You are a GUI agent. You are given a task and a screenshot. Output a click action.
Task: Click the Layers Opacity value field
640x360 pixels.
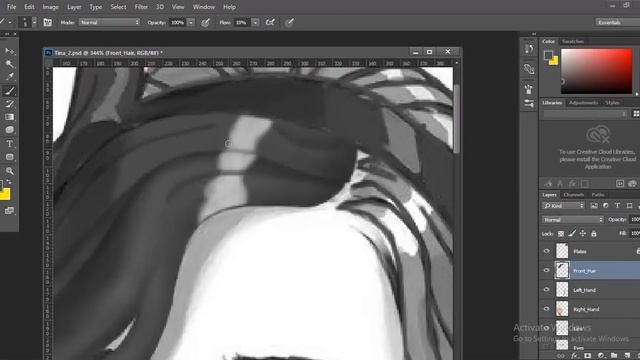pos(635,220)
